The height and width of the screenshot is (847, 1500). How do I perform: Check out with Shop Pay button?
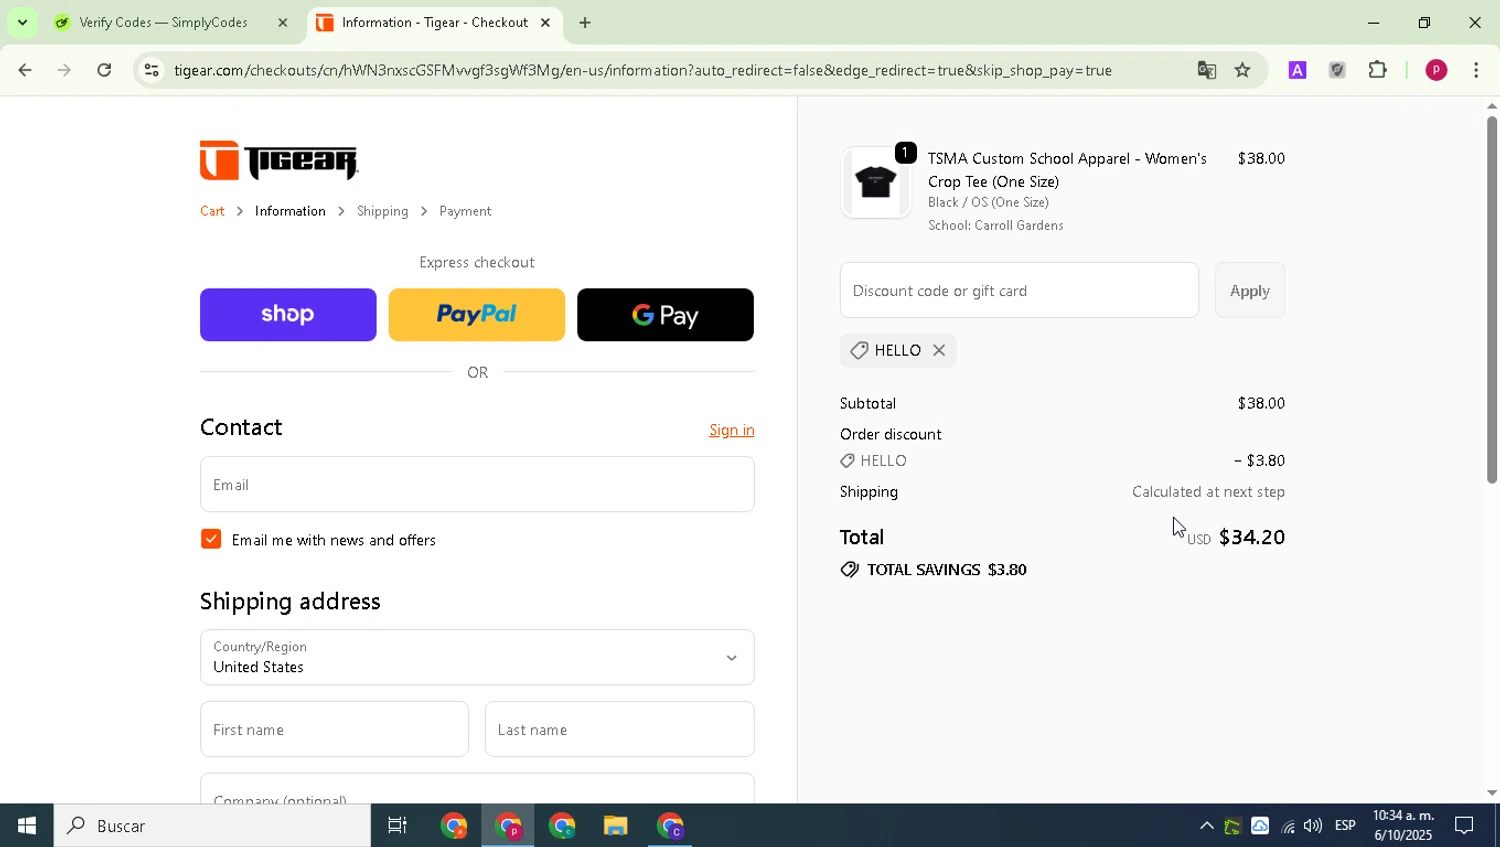tap(288, 315)
